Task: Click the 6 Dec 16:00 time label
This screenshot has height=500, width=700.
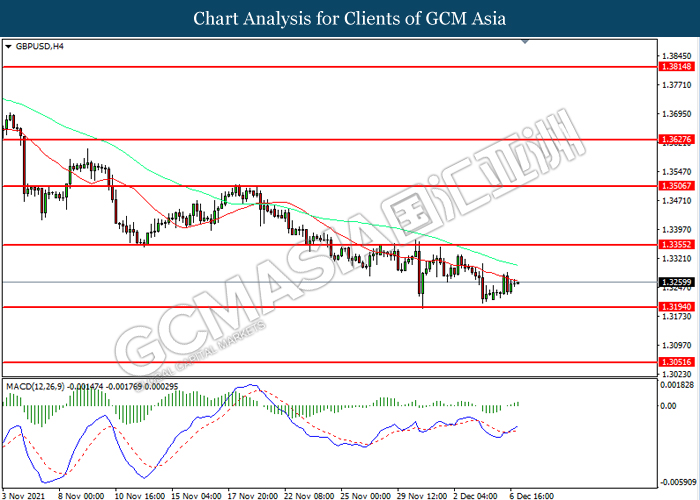Action: tap(531, 496)
